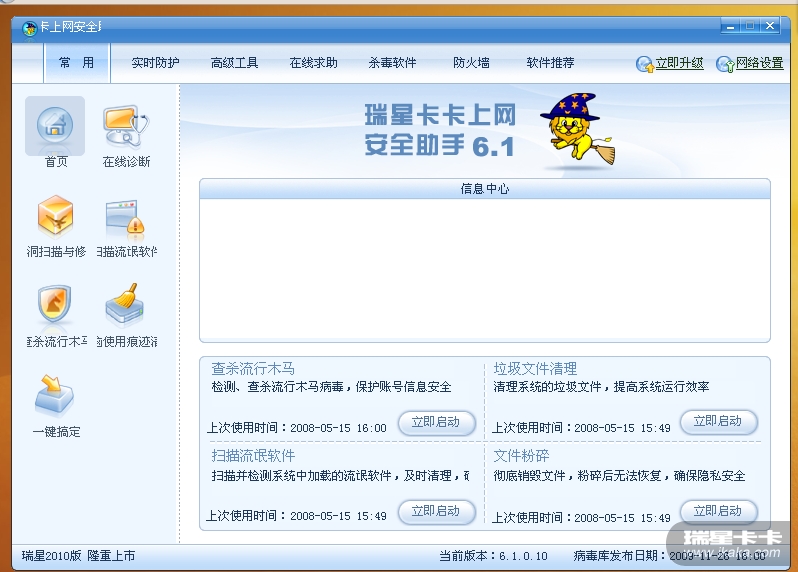Click the 瑞星卡卡上网安全助手 6.1 banner title
This screenshot has width=798, height=572.
click(x=440, y=130)
